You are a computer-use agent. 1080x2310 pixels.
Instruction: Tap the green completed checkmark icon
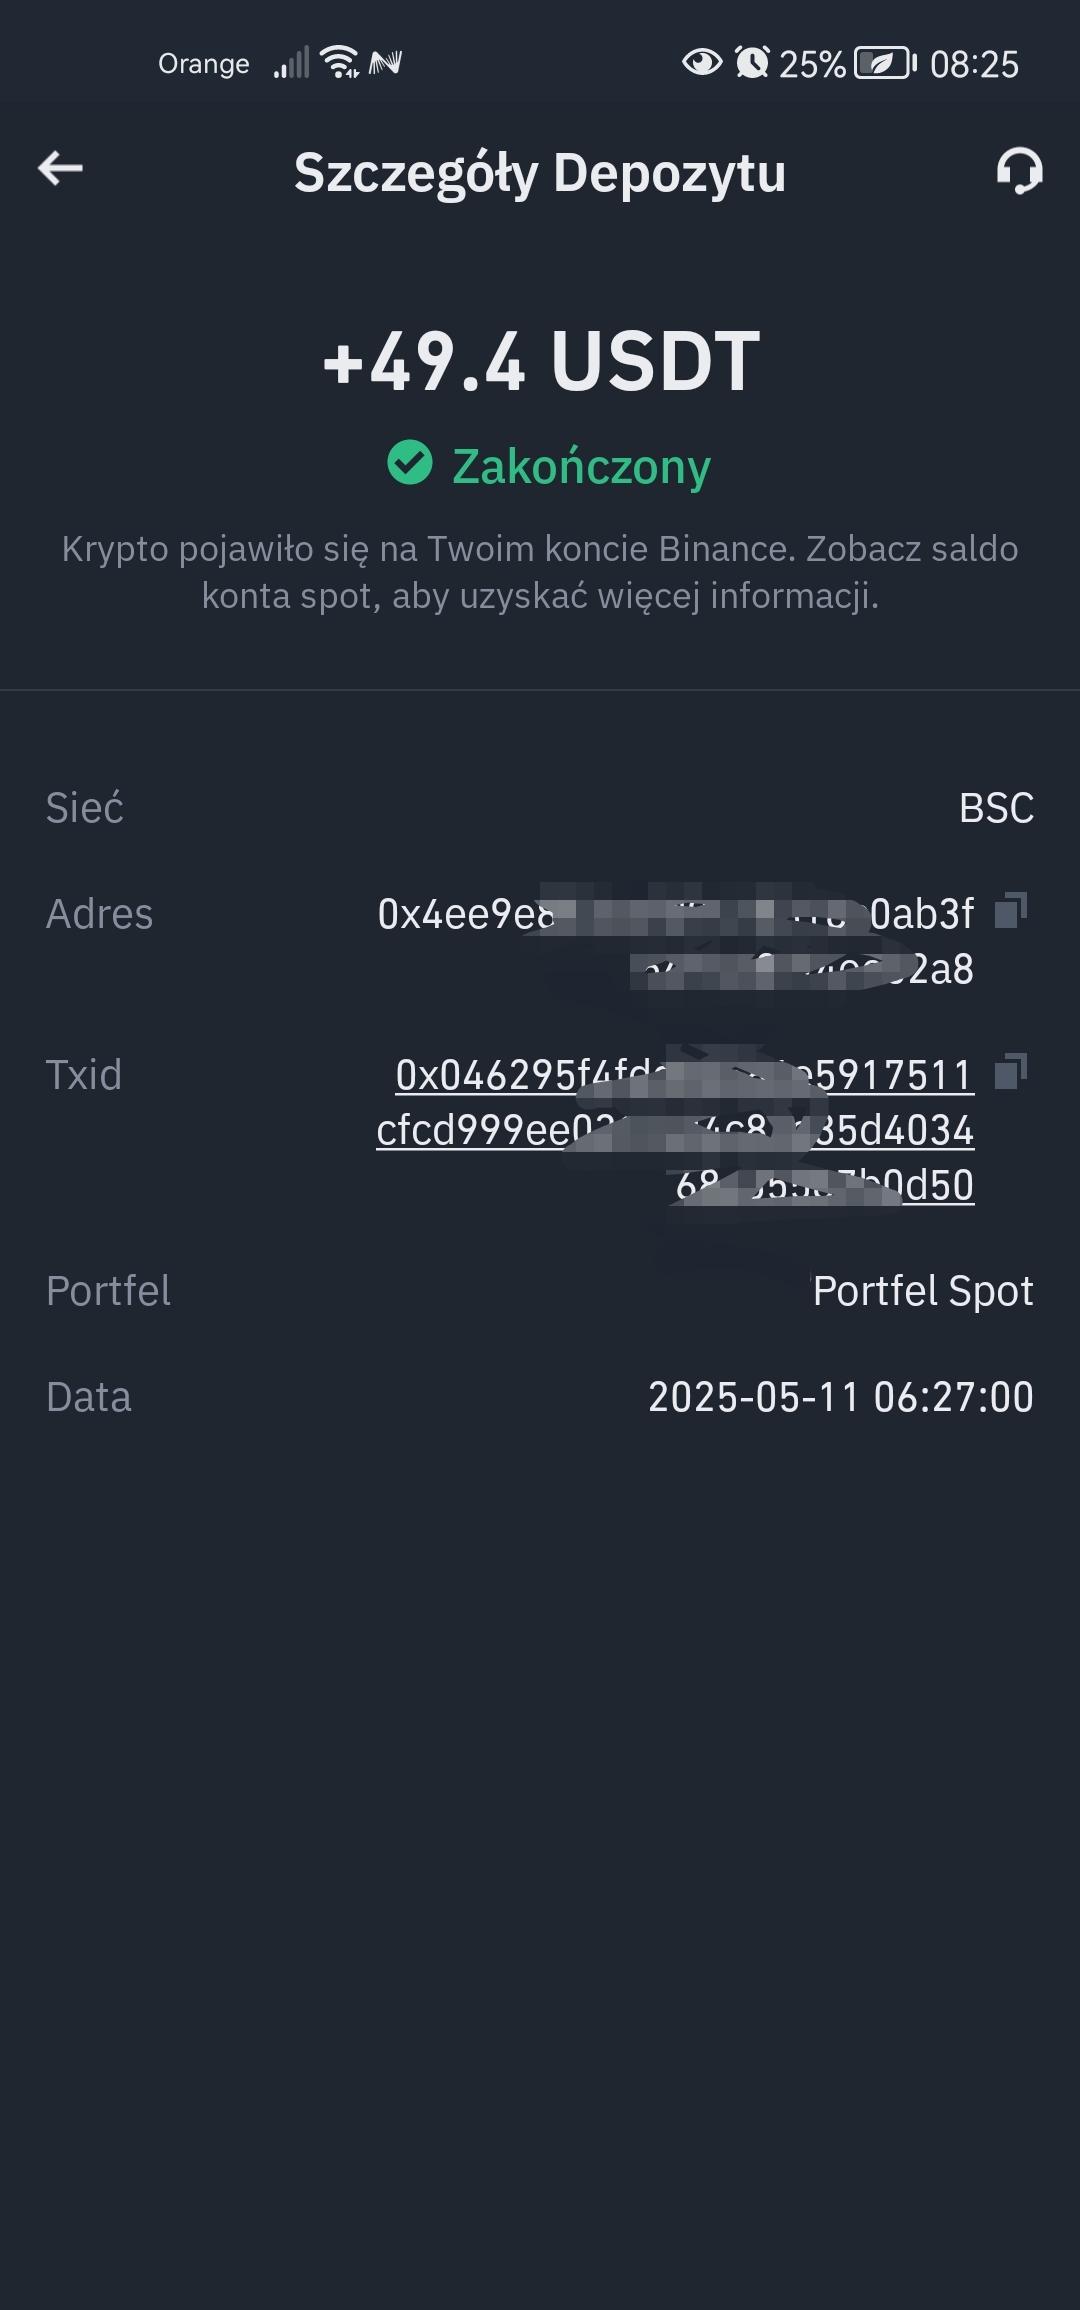tap(410, 463)
